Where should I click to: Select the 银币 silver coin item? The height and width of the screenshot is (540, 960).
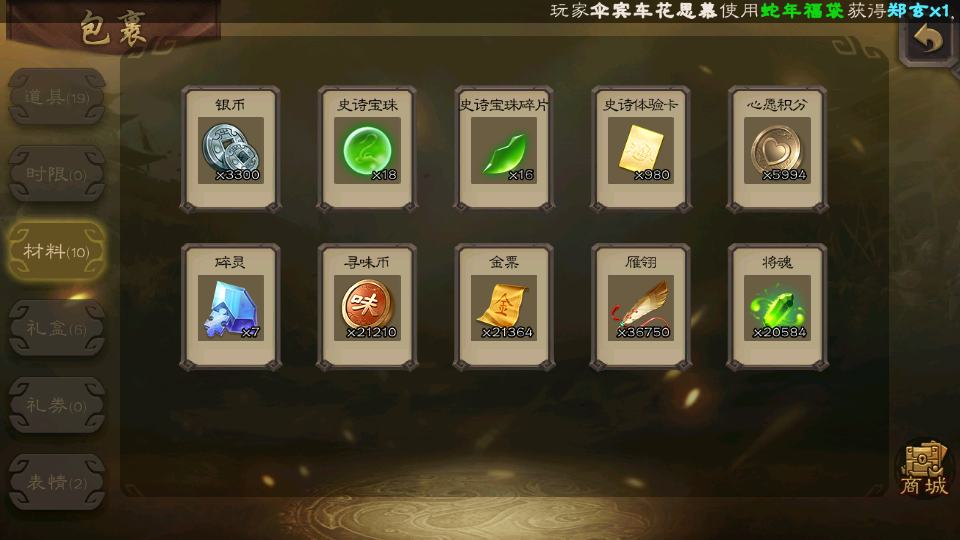tap(231, 149)
